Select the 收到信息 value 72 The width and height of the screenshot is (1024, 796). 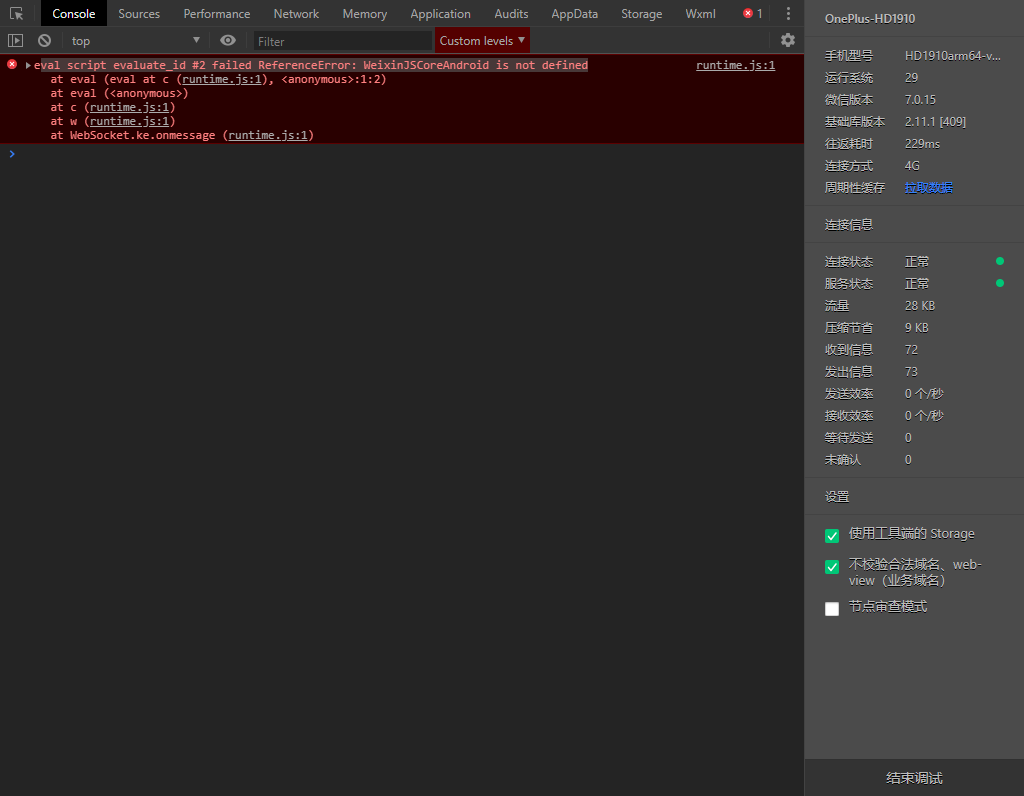(x=911, y=350)
